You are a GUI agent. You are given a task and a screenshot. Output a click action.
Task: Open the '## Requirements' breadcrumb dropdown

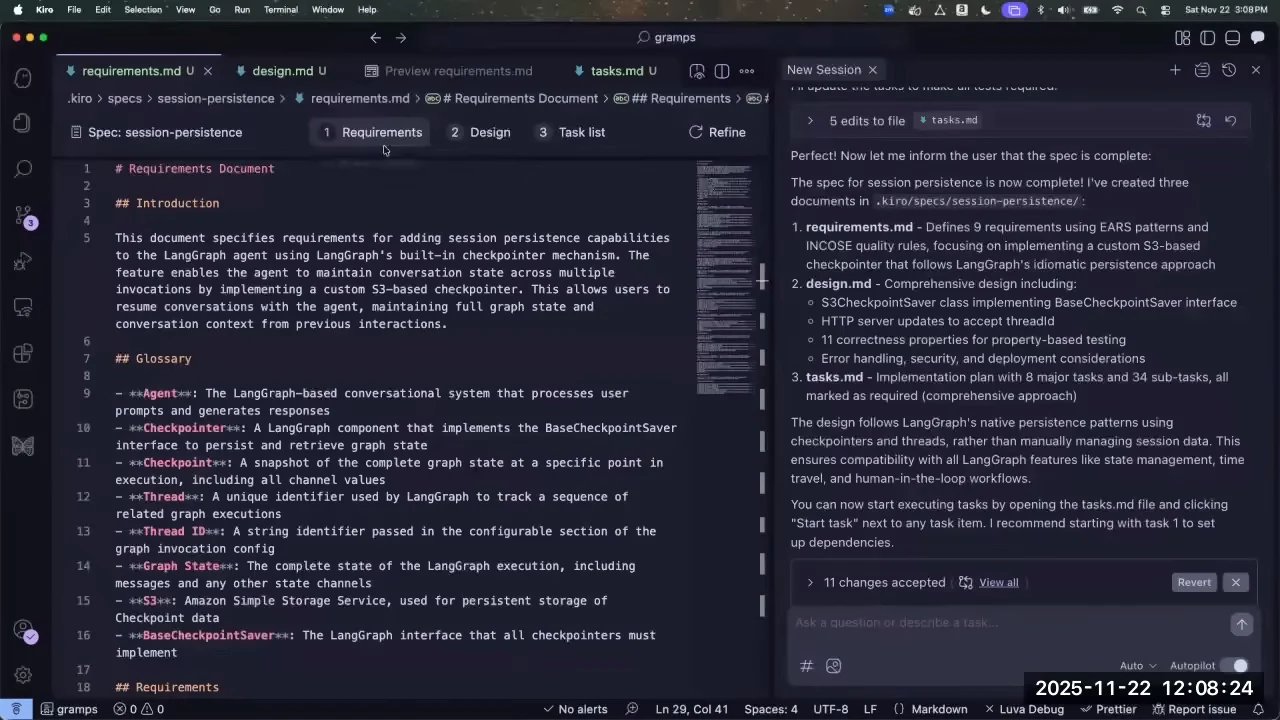pos(673,99)
